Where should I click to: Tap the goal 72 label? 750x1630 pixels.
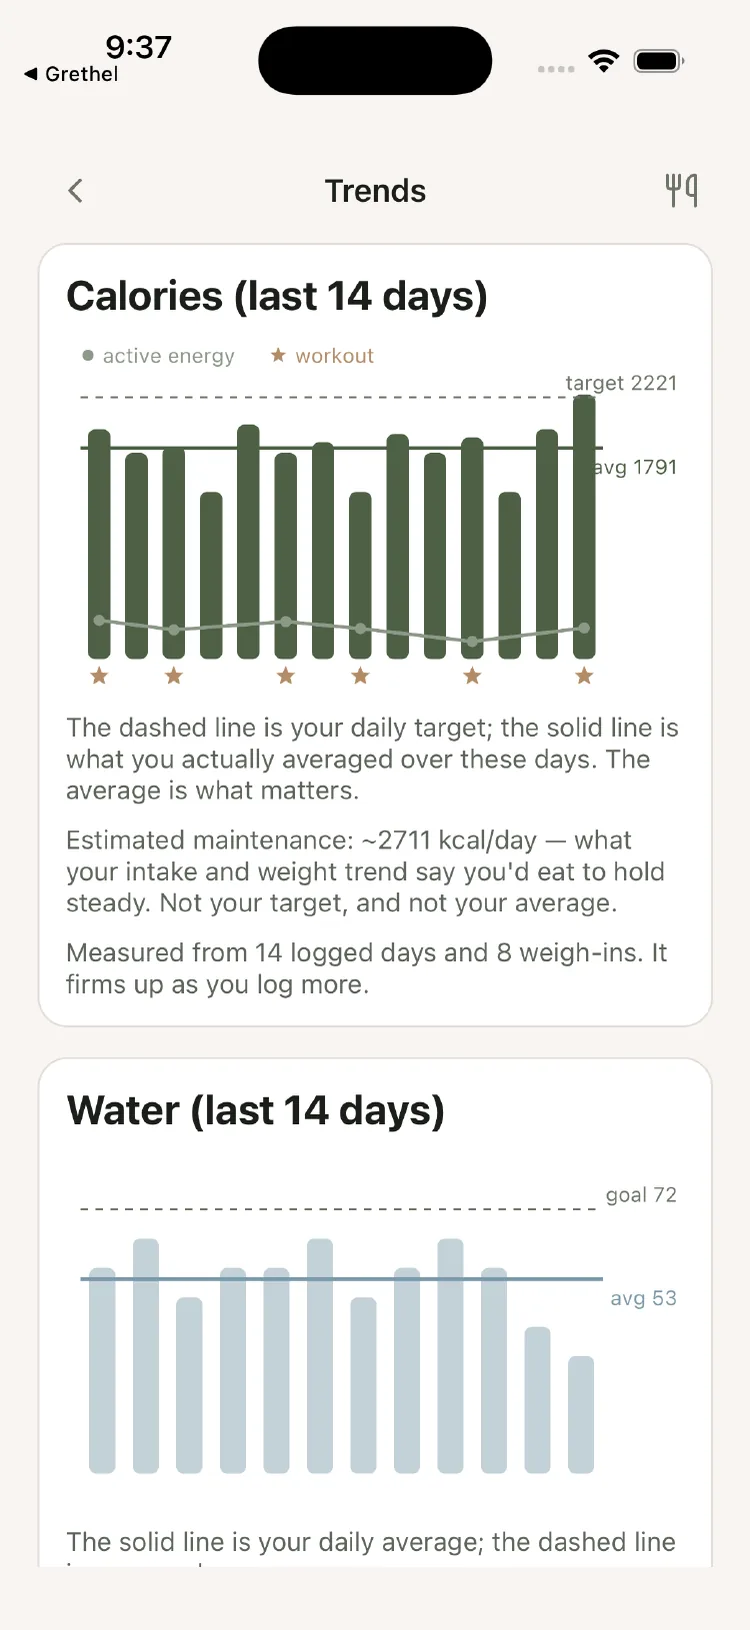point(641,1195)
